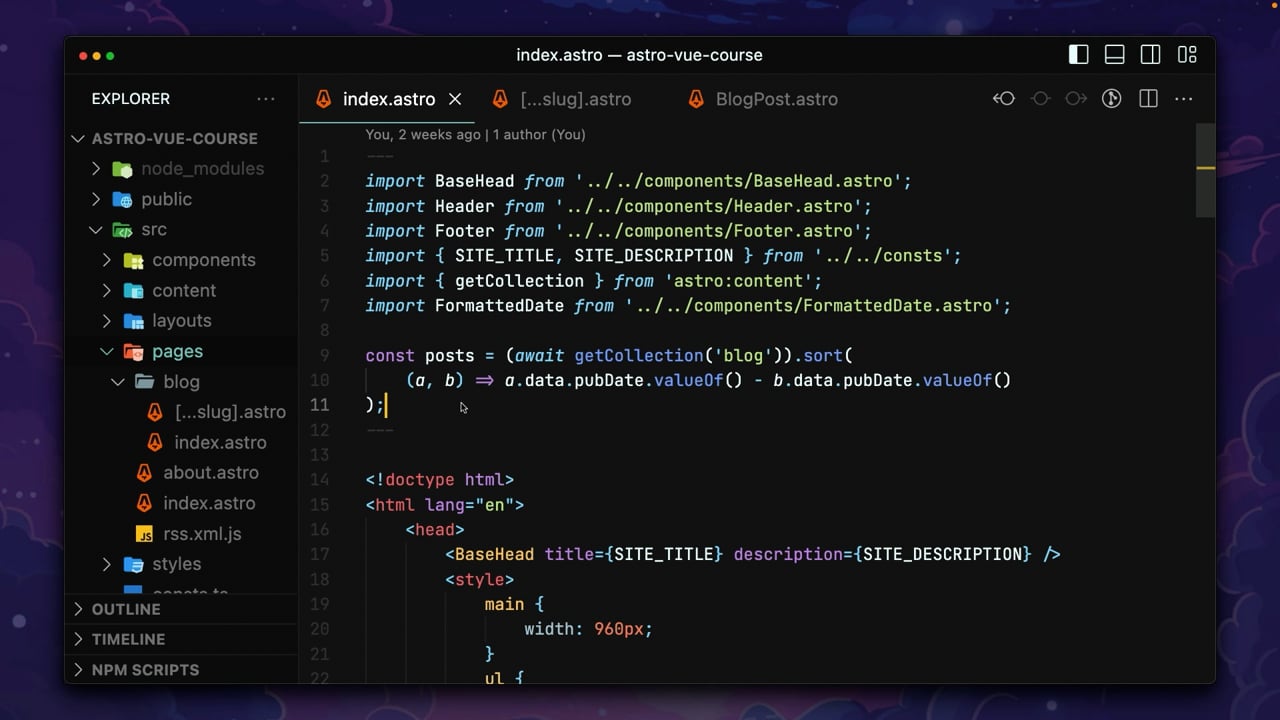Viewport: 1280px width, 720px height.
Task: Click Astro icon beside about.astro
Action: 144,473
